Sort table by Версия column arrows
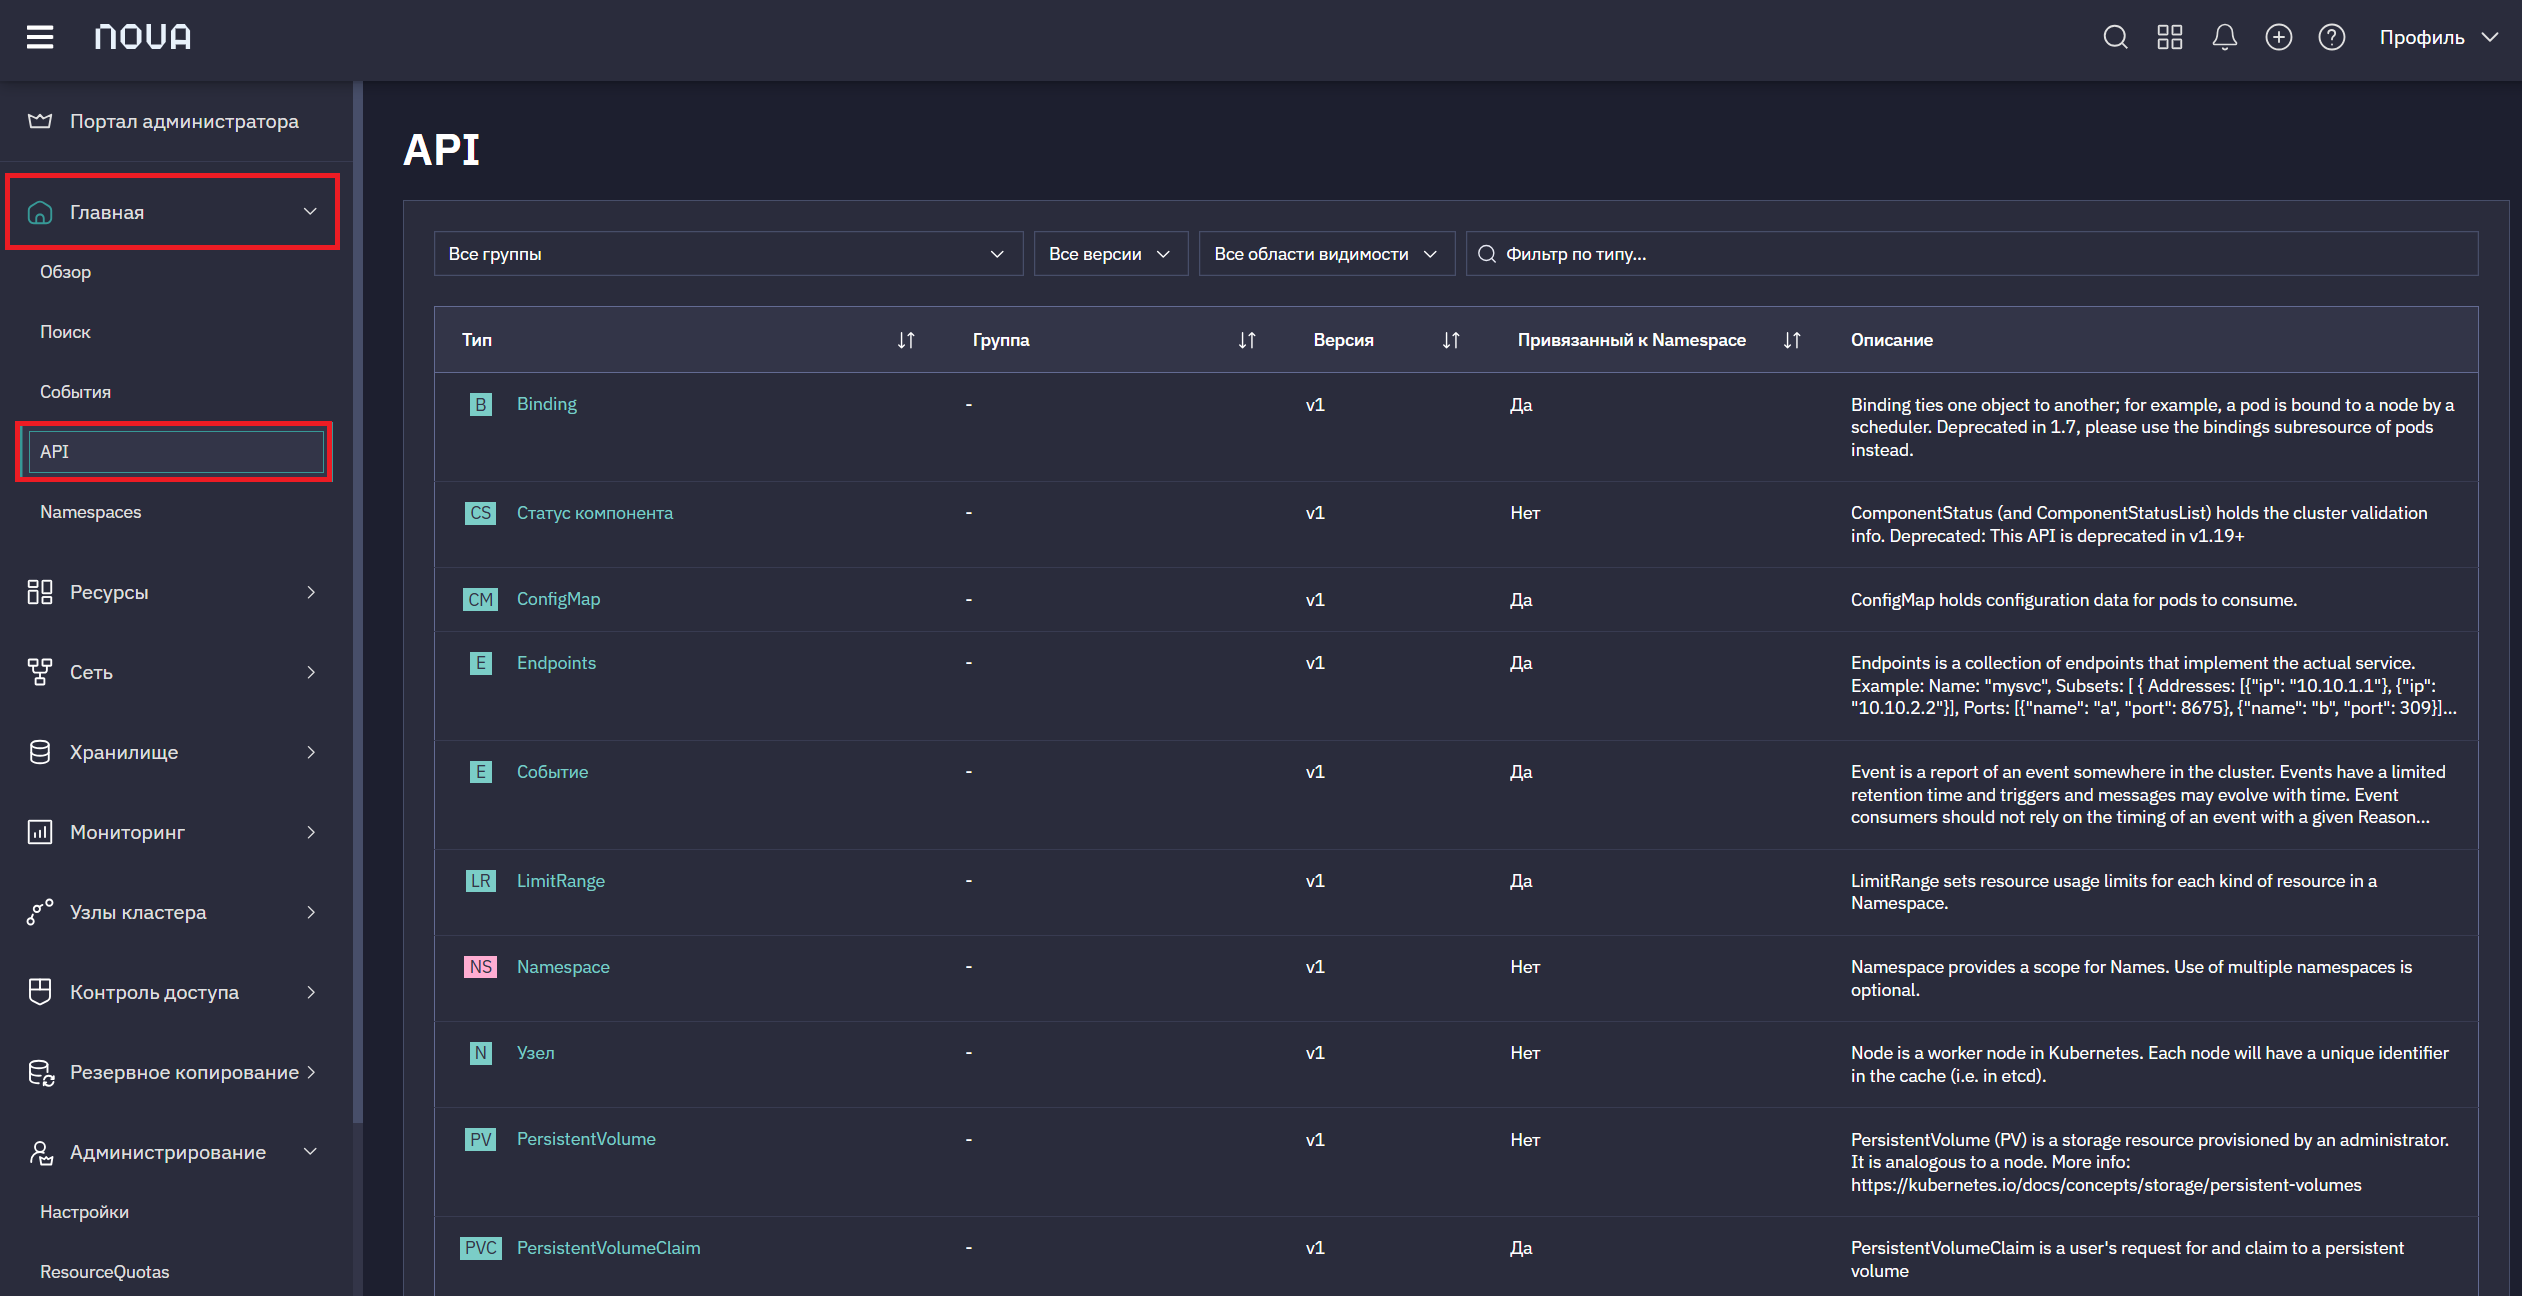 (1451, 340)
